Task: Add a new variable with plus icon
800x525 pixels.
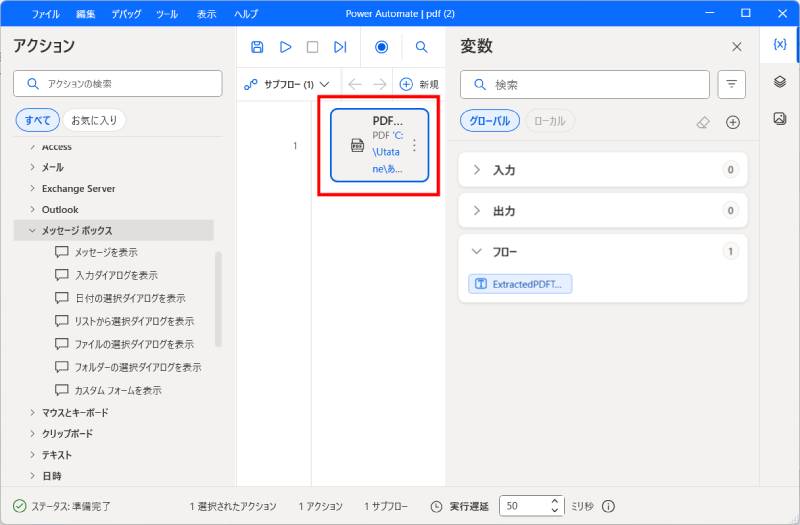Action: 733,122
